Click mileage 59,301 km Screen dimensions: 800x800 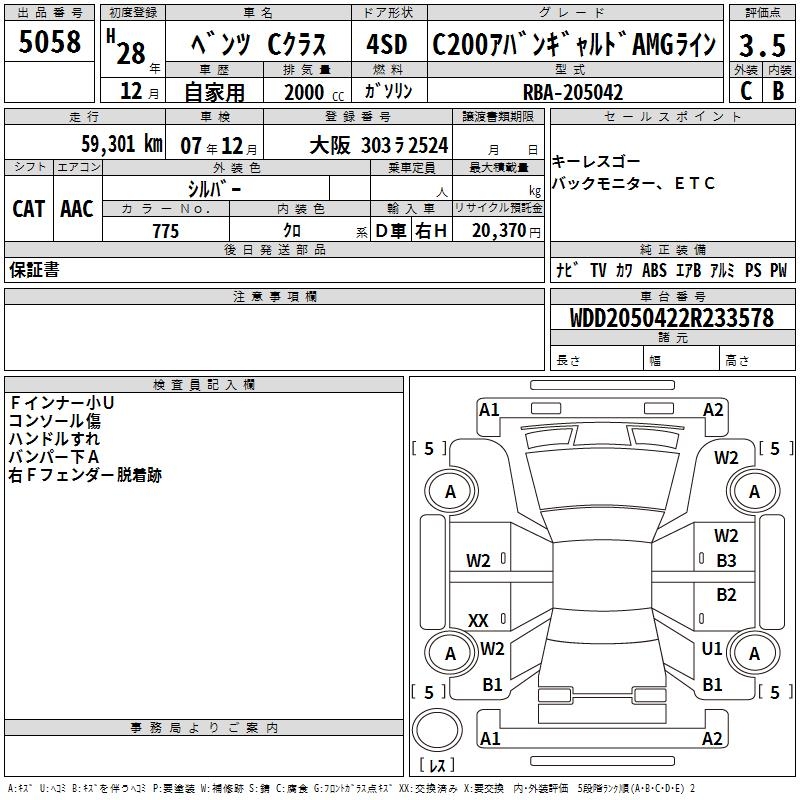coord(122,144)
